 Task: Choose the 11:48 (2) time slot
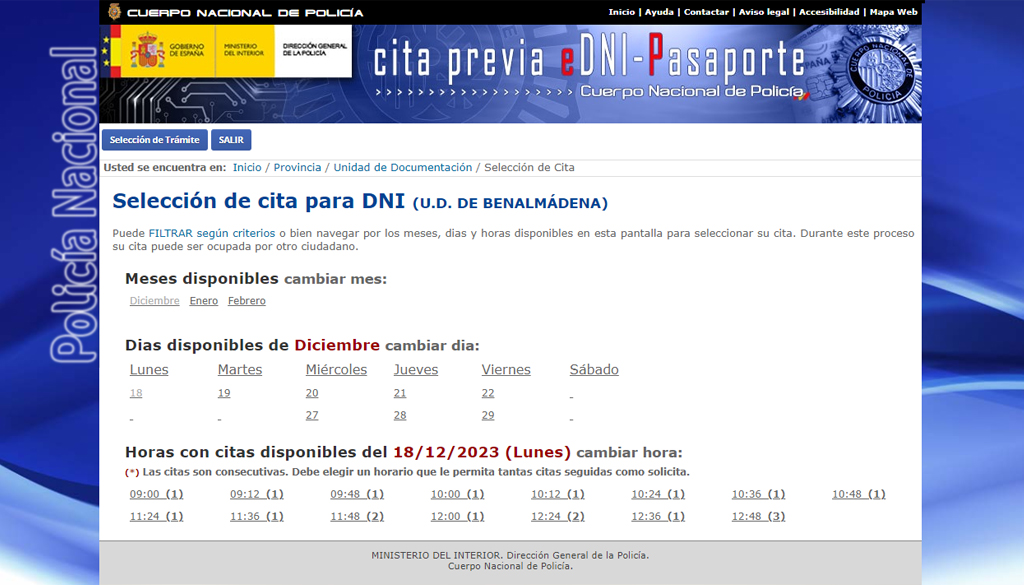click(x=357, y=516)
